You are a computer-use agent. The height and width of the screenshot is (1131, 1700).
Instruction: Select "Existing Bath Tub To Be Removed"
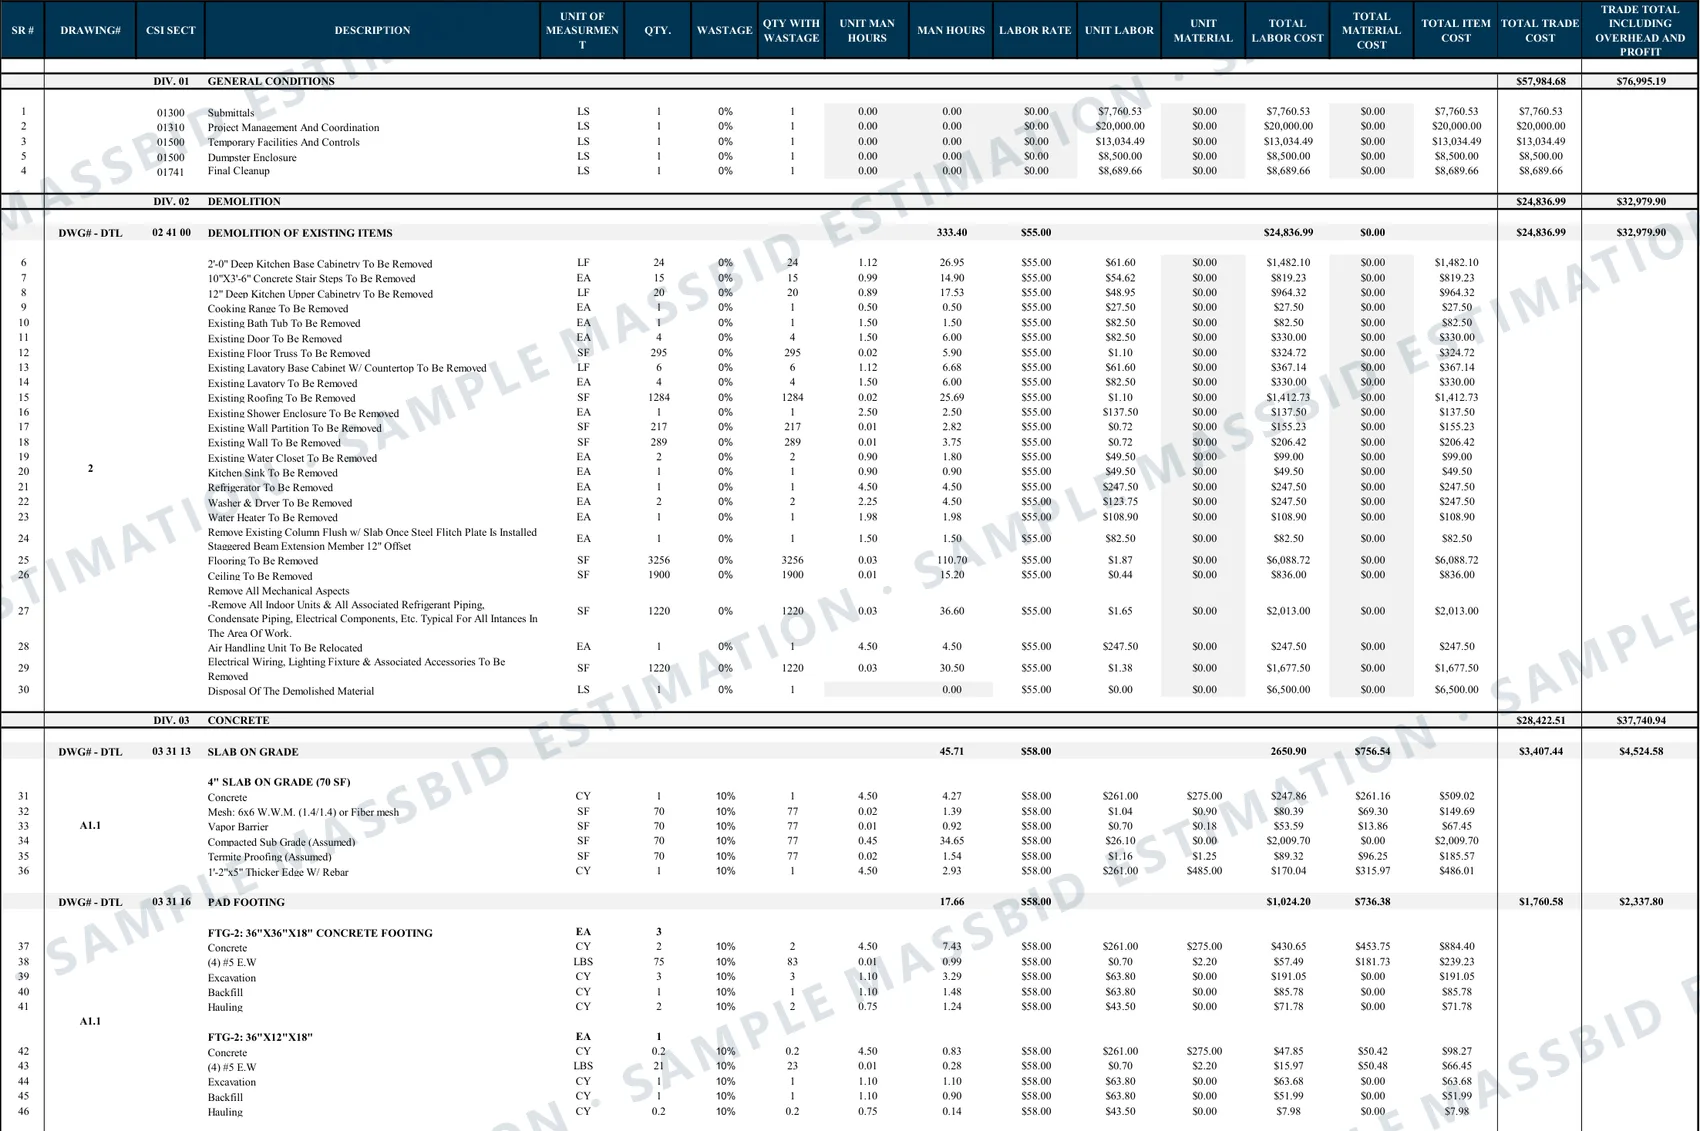[284, 323]
